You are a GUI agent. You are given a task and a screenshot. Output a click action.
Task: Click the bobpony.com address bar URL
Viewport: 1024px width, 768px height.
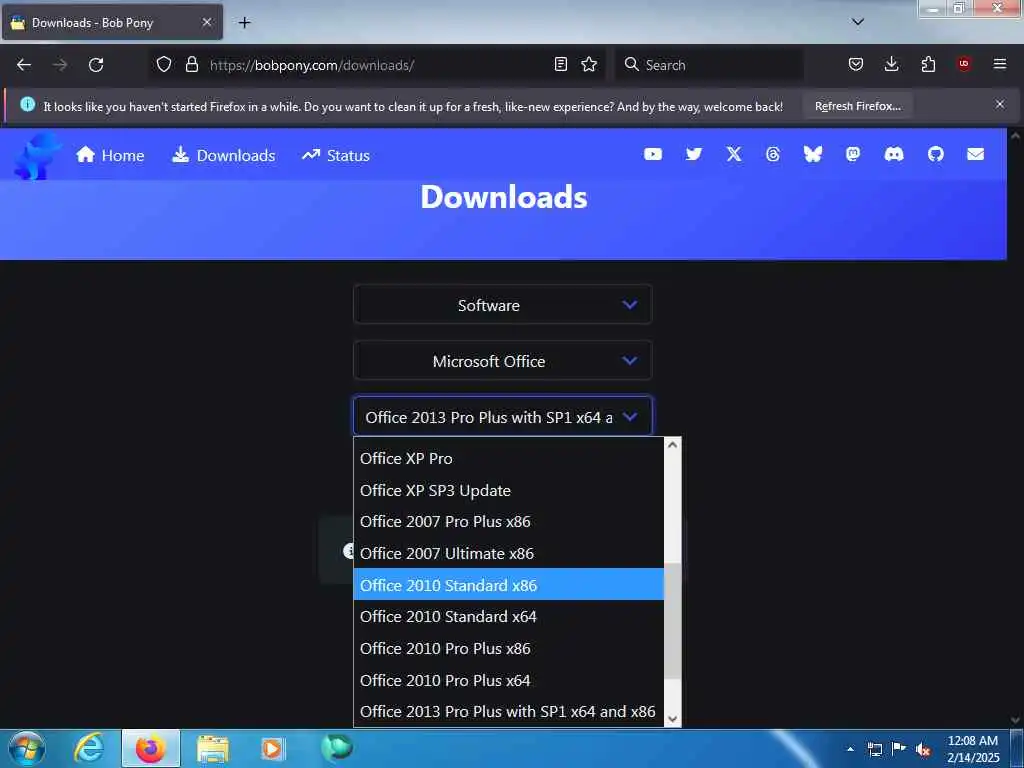point(312,65)
